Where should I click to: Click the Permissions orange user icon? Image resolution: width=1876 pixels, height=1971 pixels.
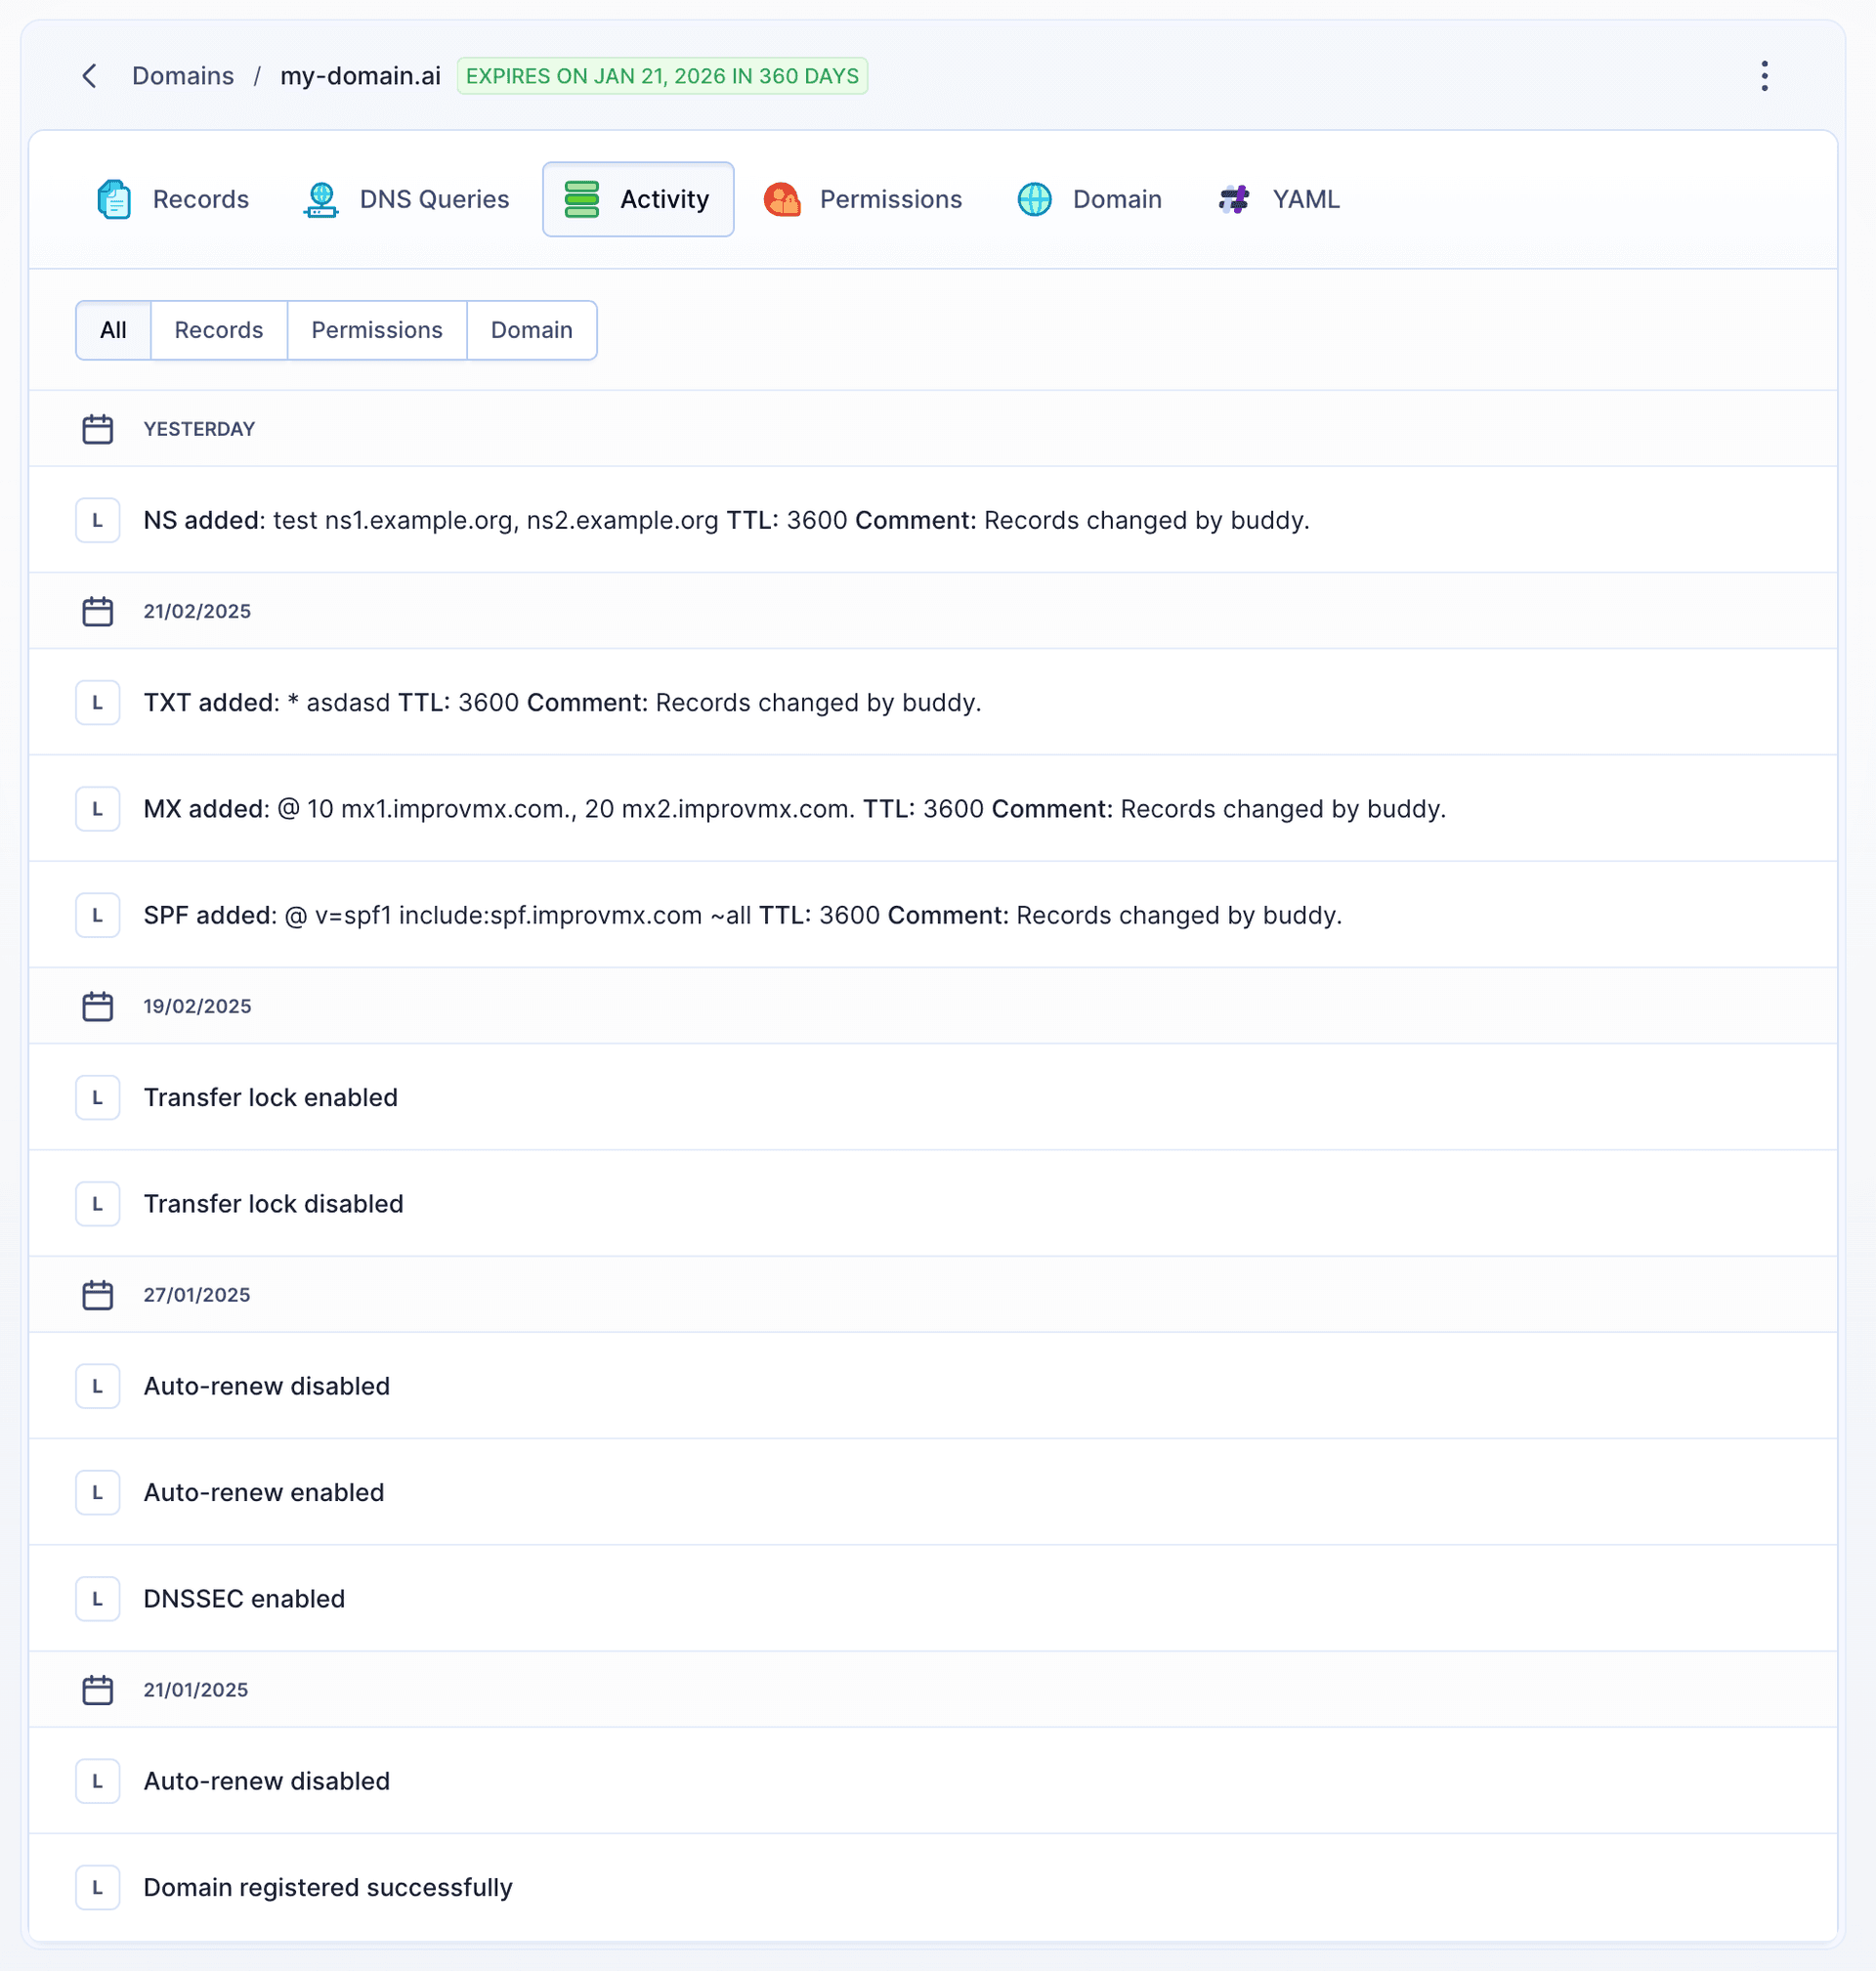click(x=782, y=199)
